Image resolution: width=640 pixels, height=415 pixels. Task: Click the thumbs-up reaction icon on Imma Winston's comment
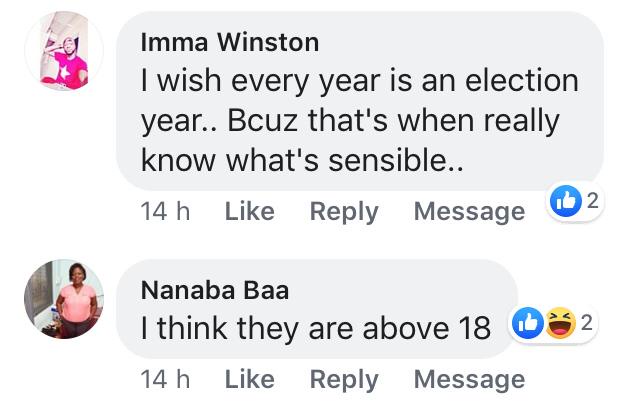click(564, 203)
